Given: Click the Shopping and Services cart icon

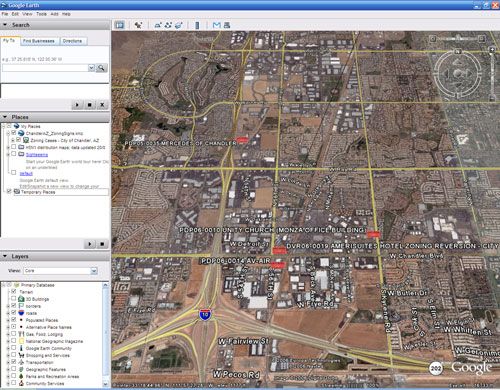Looking at the screenshot, I should coord(21,355).
